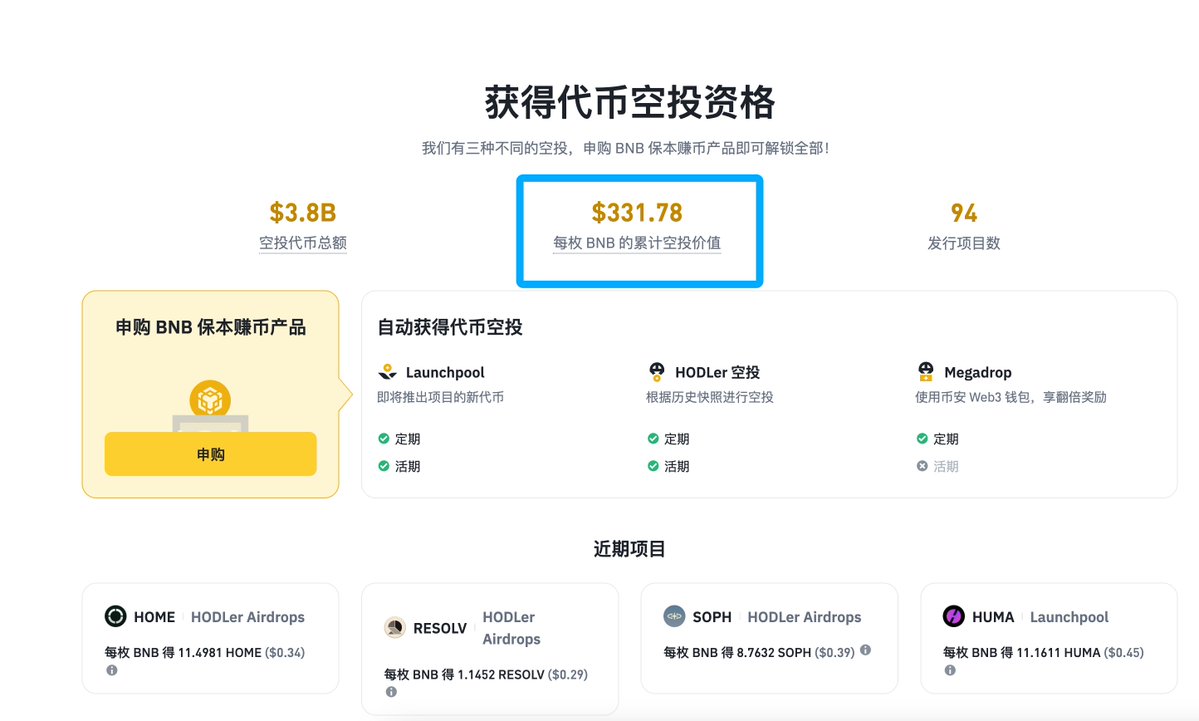
Task: Click the HOME token logo
Action: coord(115,616)
